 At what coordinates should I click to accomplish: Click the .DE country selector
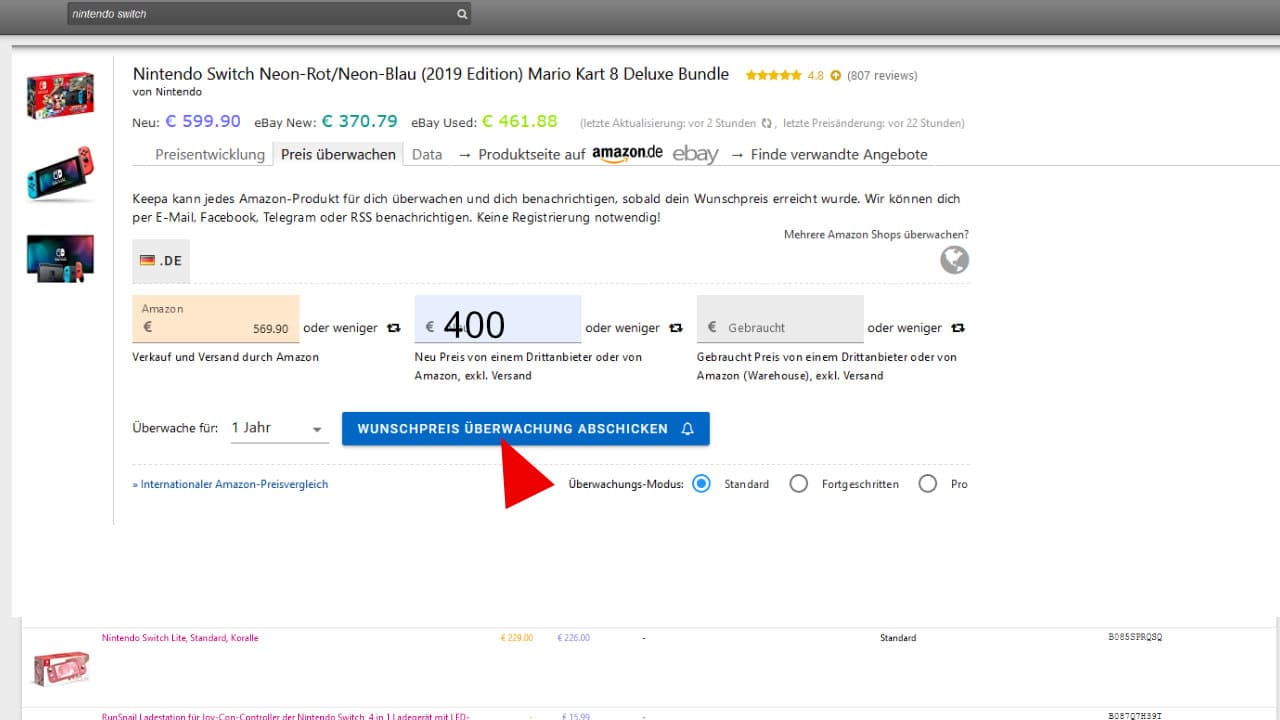[161, 260]
